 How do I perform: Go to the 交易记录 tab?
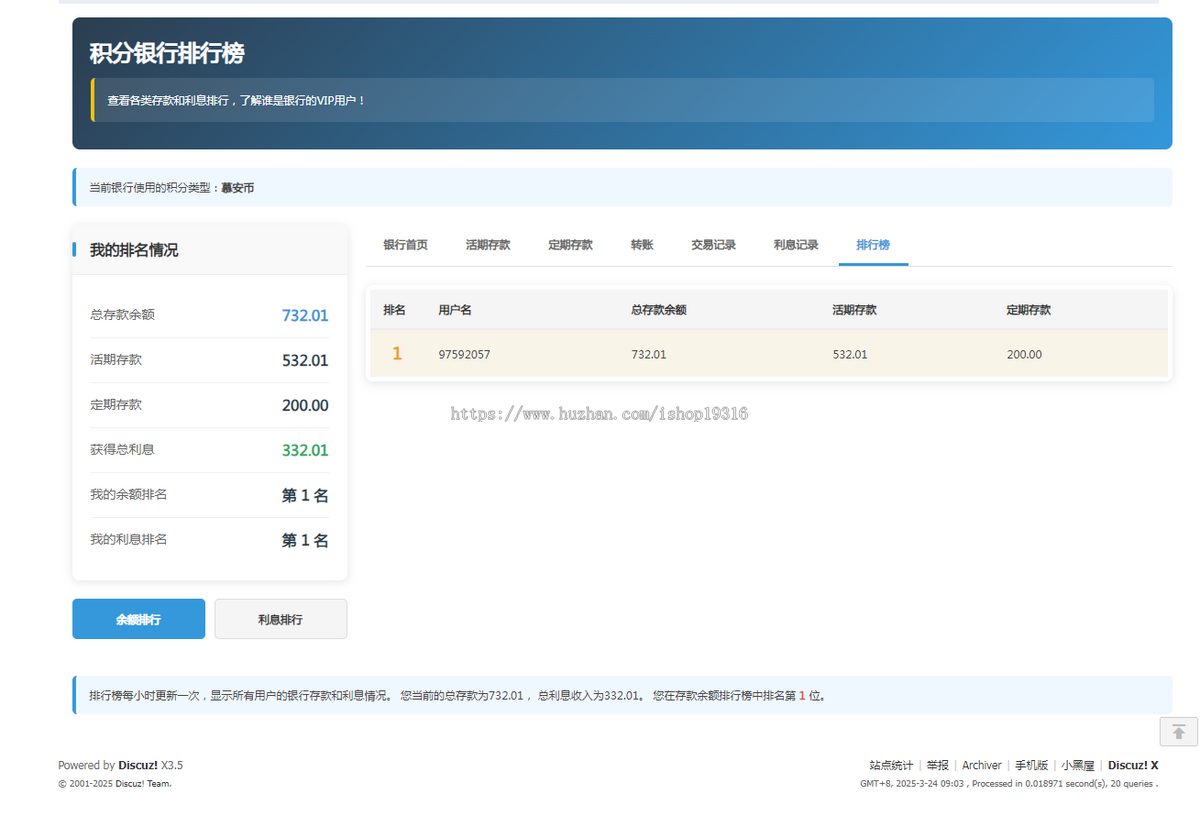714,245
